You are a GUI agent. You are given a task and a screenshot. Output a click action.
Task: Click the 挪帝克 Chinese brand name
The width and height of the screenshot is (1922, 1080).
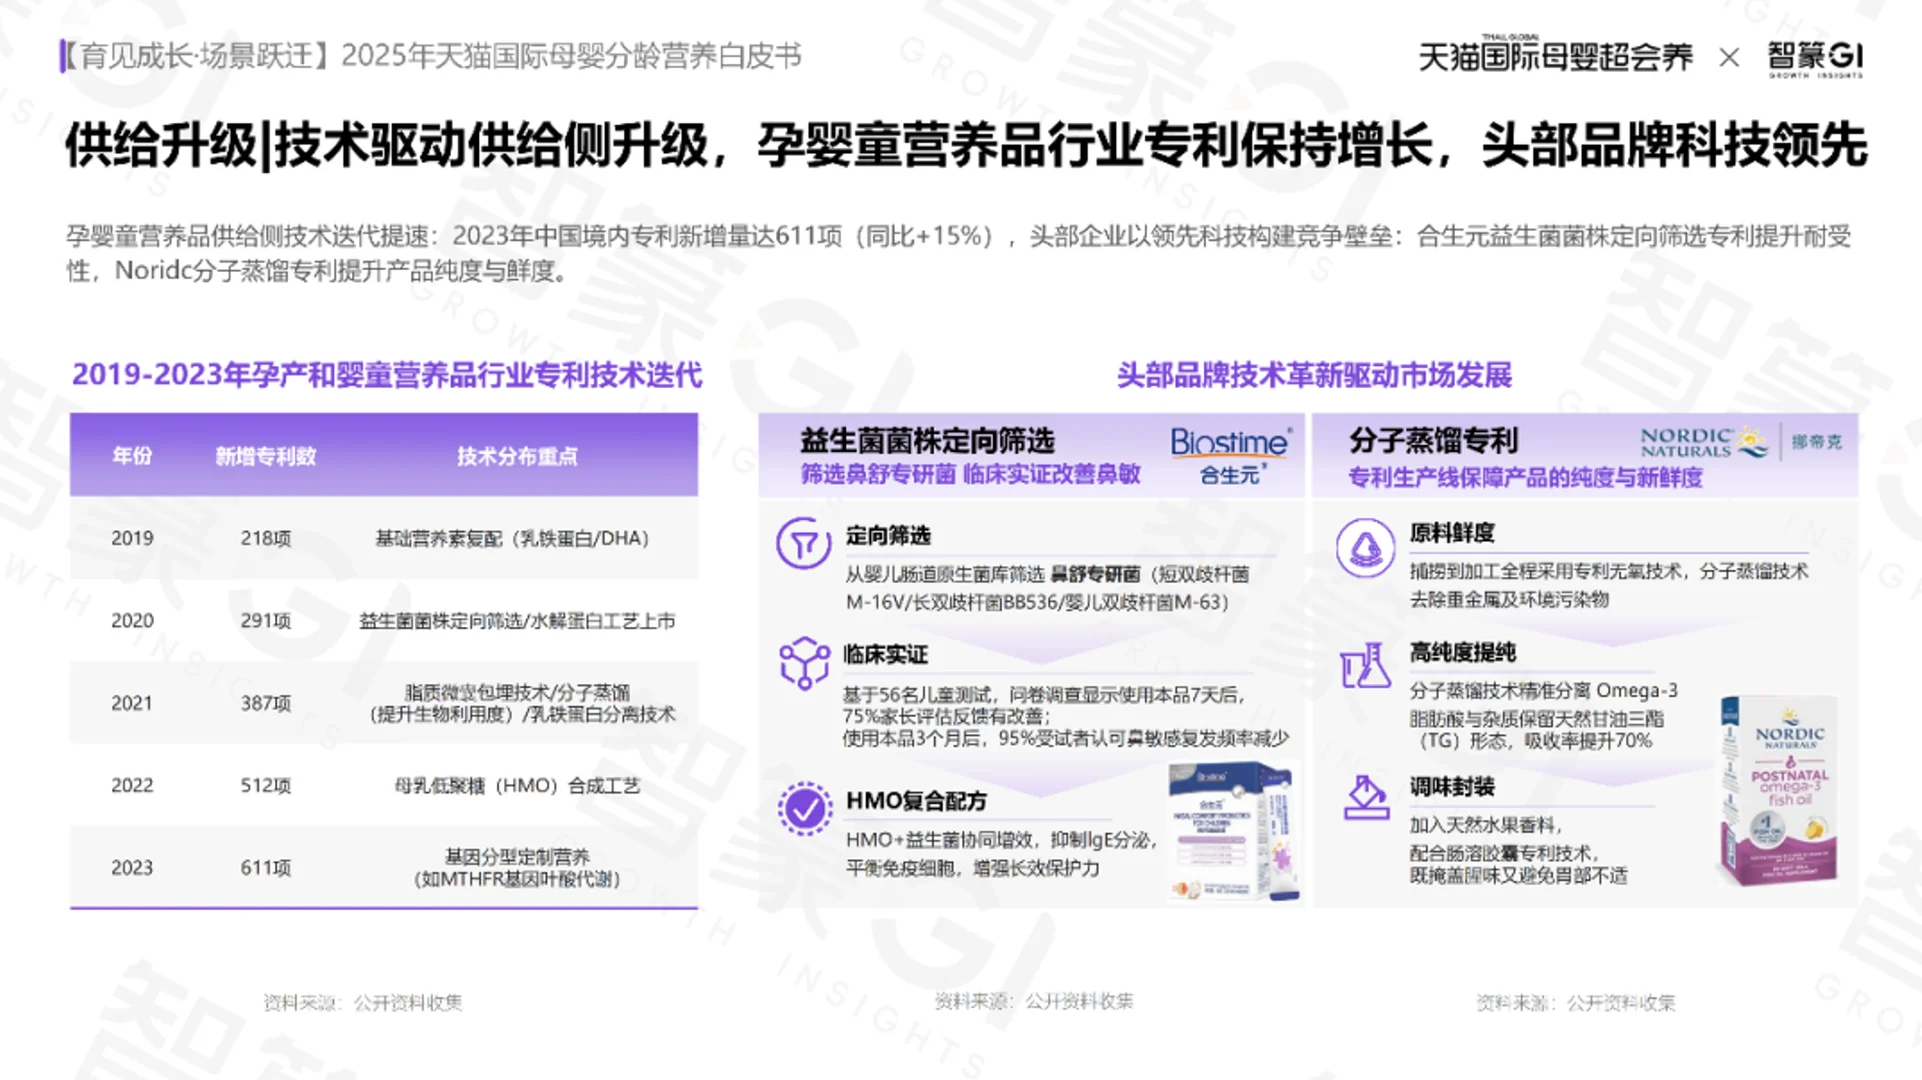click(1816, 441)
